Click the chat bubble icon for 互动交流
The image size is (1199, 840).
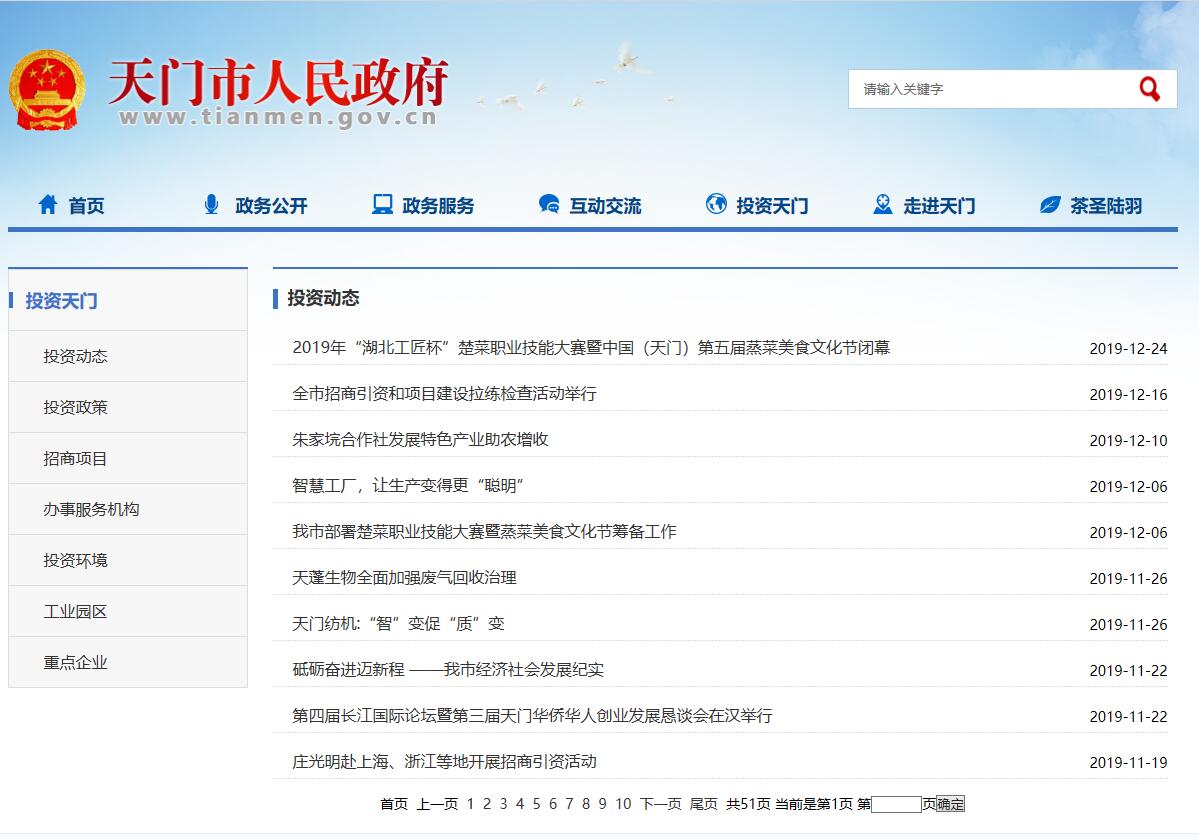(549, 205)
